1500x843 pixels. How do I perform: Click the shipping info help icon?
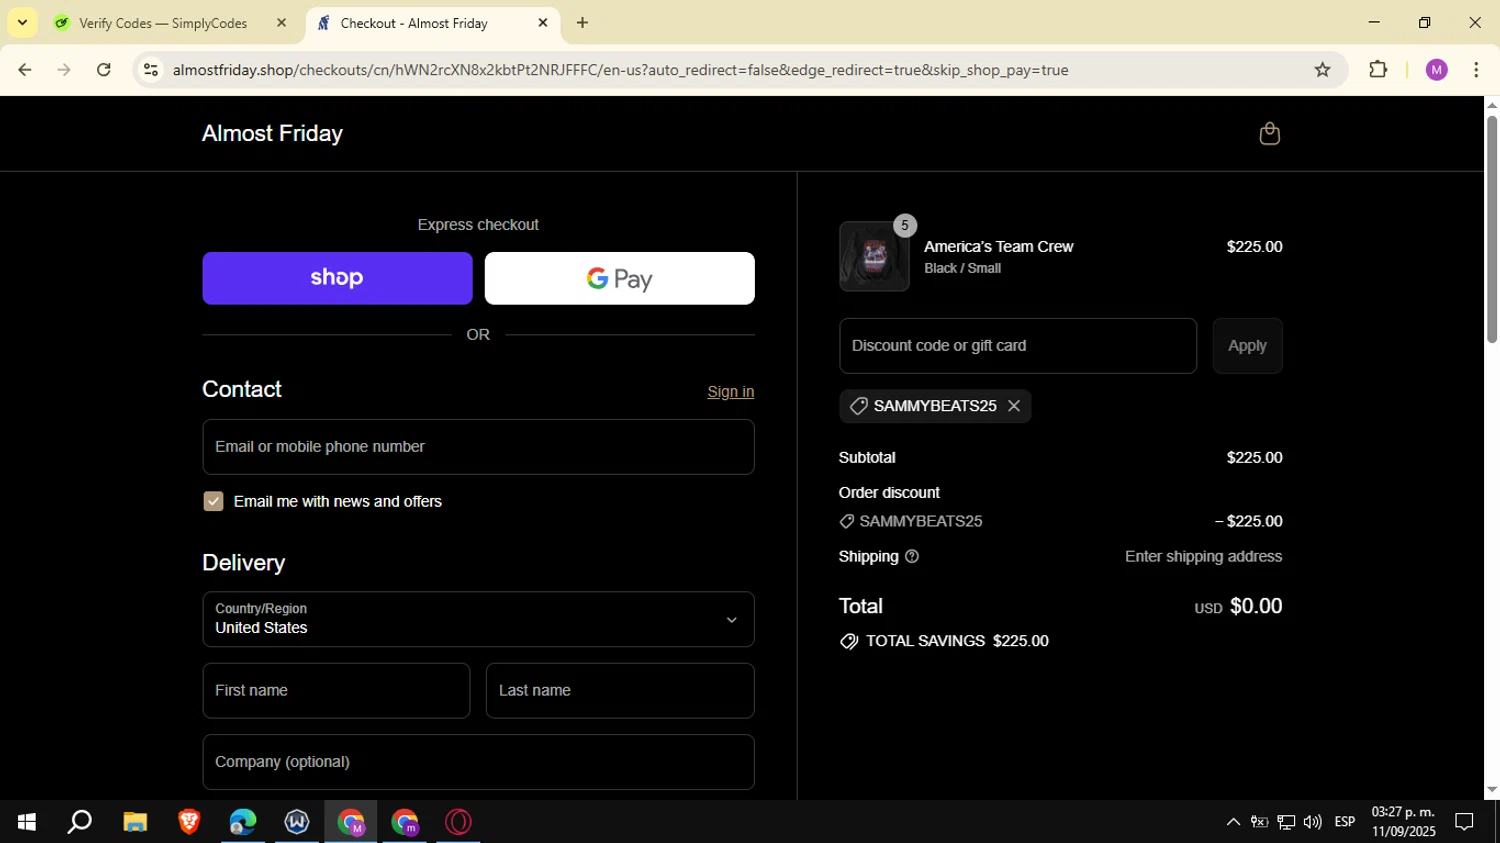[911, 557]
